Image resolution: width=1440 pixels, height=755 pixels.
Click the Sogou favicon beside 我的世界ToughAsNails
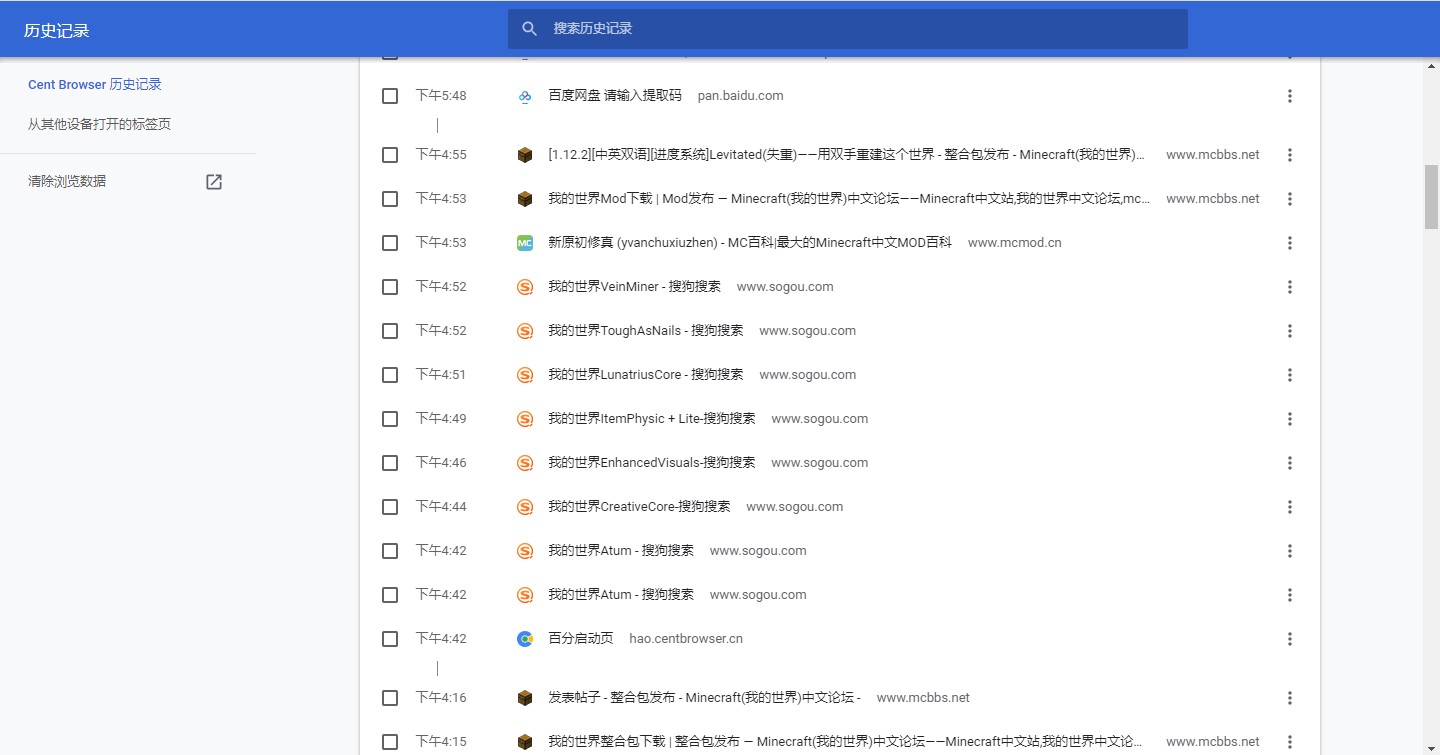525,331
